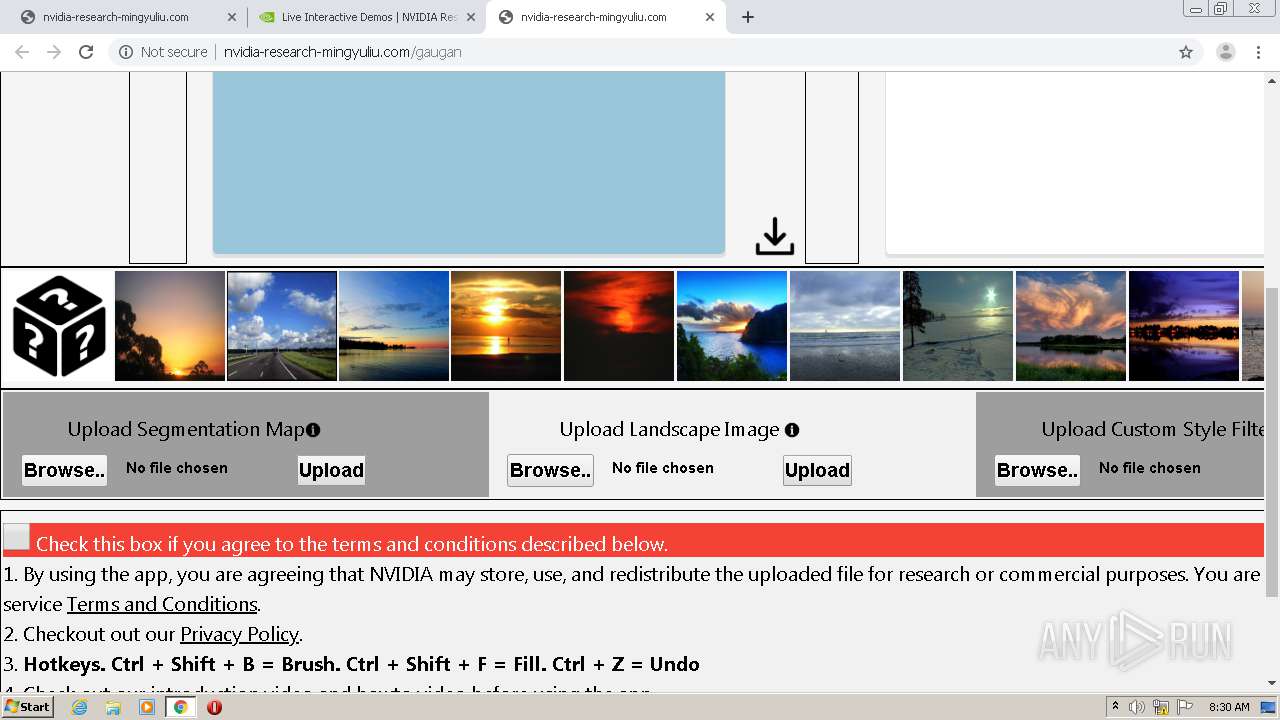Select the snowy sun and tree thumbnail
This screenshot has width=1280, height=720.
point(958,326)
